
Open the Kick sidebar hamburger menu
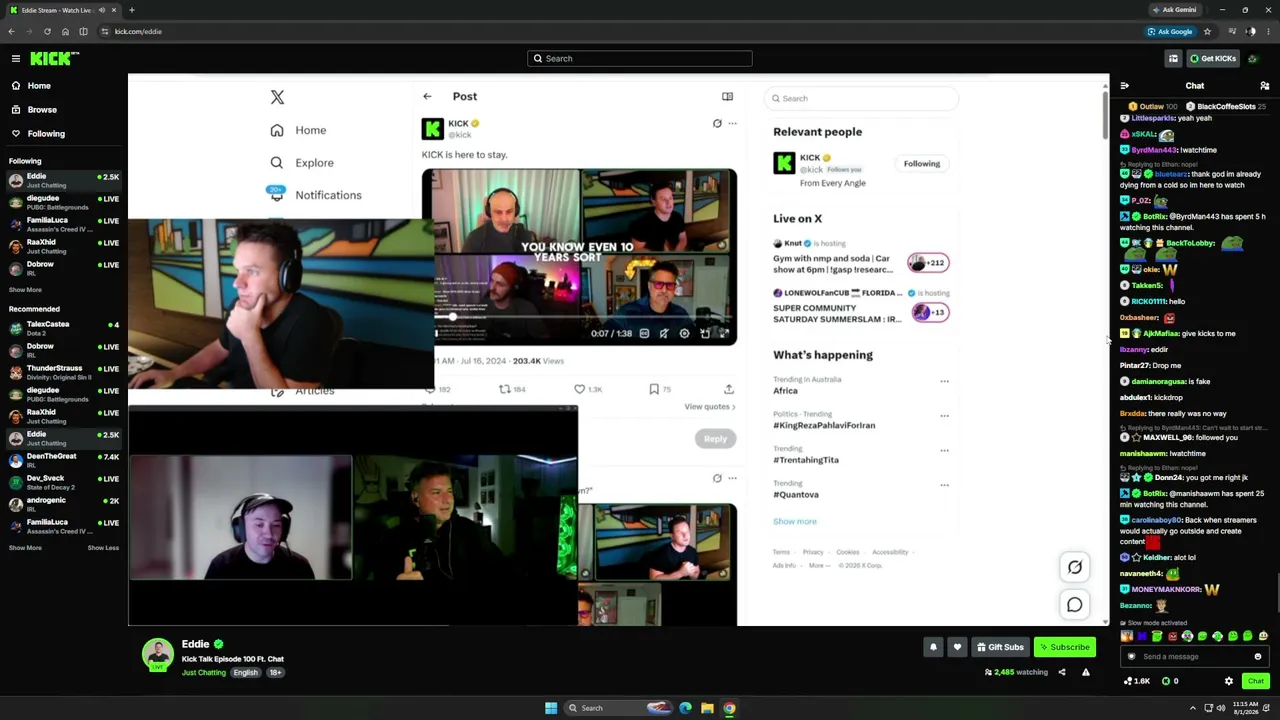16,59
